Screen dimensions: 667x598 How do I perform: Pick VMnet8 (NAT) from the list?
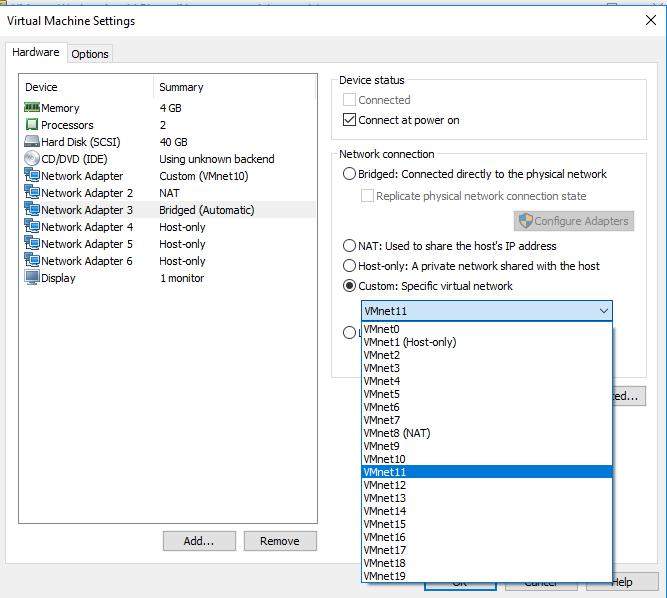click(487, 433)
